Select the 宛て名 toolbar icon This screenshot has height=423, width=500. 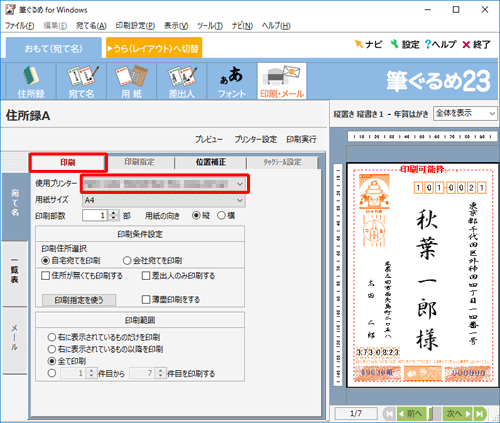coord(81,81)
